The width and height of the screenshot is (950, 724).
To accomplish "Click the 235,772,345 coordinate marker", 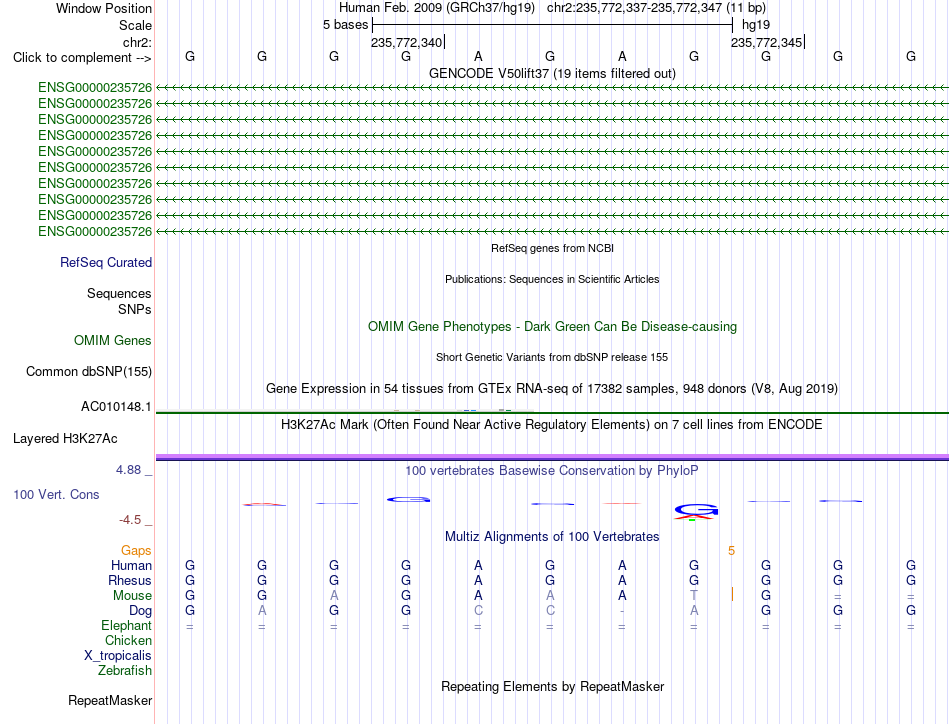I will (766, 42).
